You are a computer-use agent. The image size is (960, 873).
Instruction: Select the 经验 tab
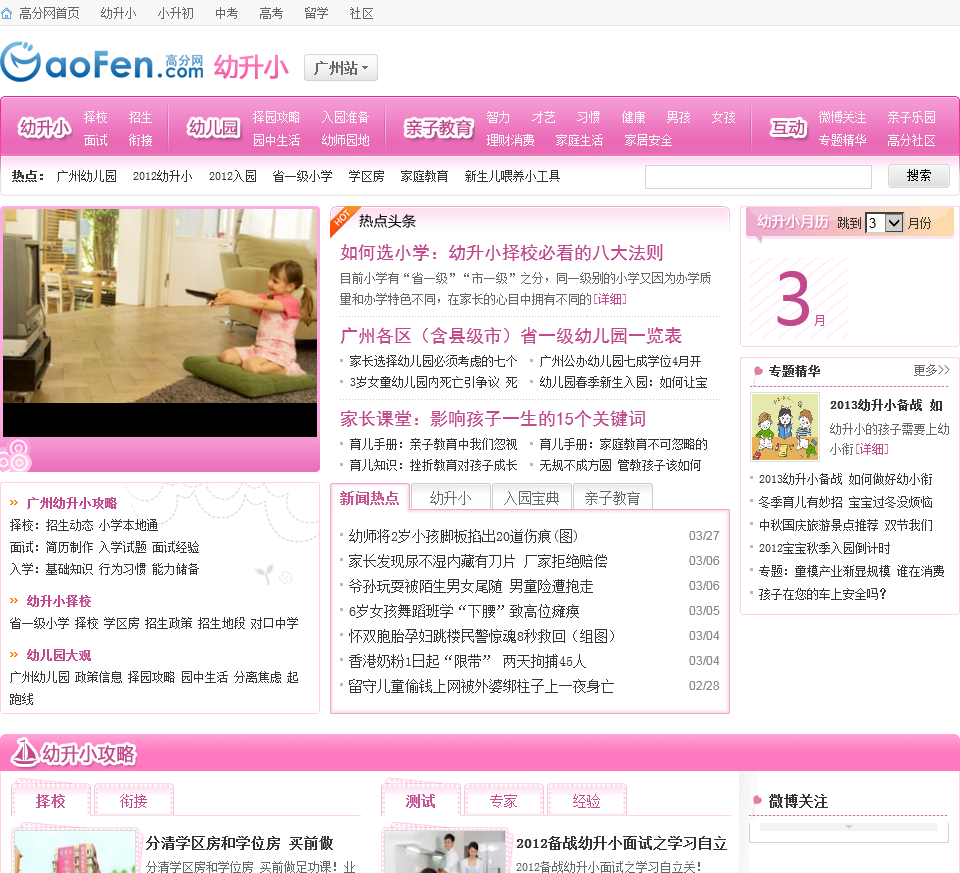pos(586,801)
